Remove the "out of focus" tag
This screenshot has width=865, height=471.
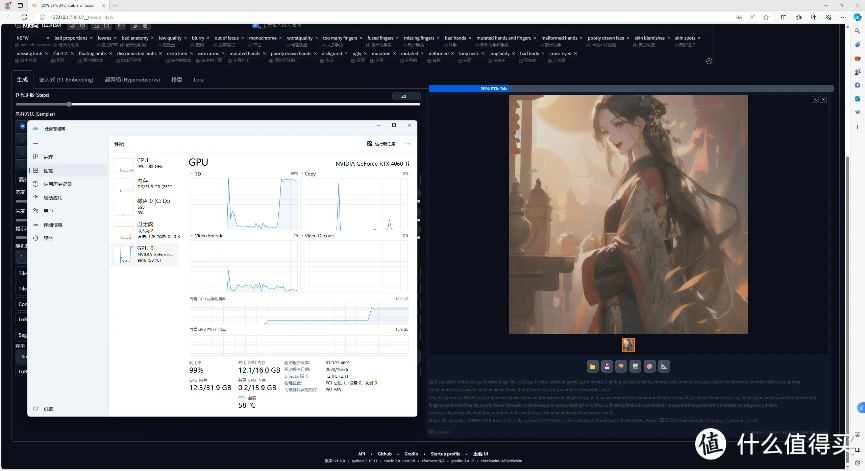[242, 38]
